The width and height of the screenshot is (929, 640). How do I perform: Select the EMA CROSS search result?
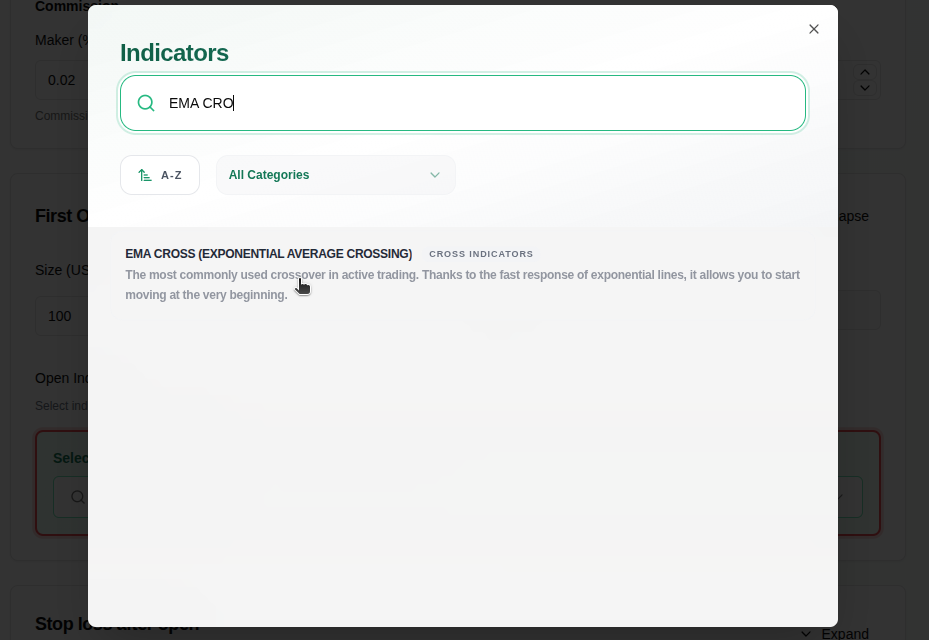tap(268, 253)
